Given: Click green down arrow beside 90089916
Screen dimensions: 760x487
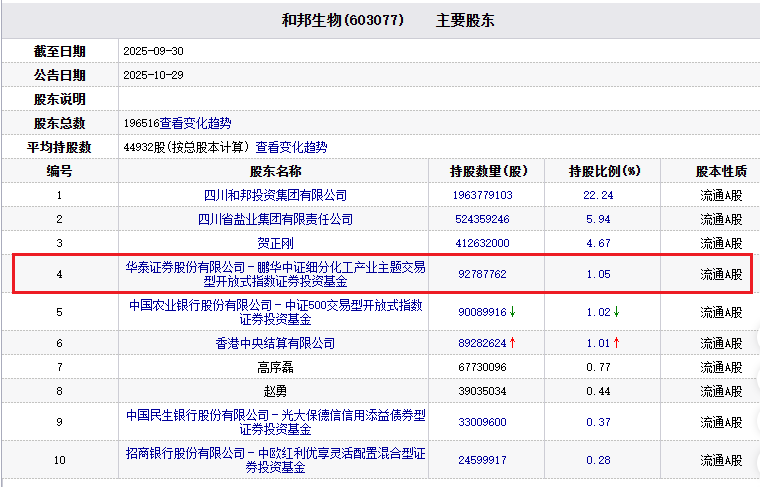Looking at the screenshot, I should click(x=513, y=312).
